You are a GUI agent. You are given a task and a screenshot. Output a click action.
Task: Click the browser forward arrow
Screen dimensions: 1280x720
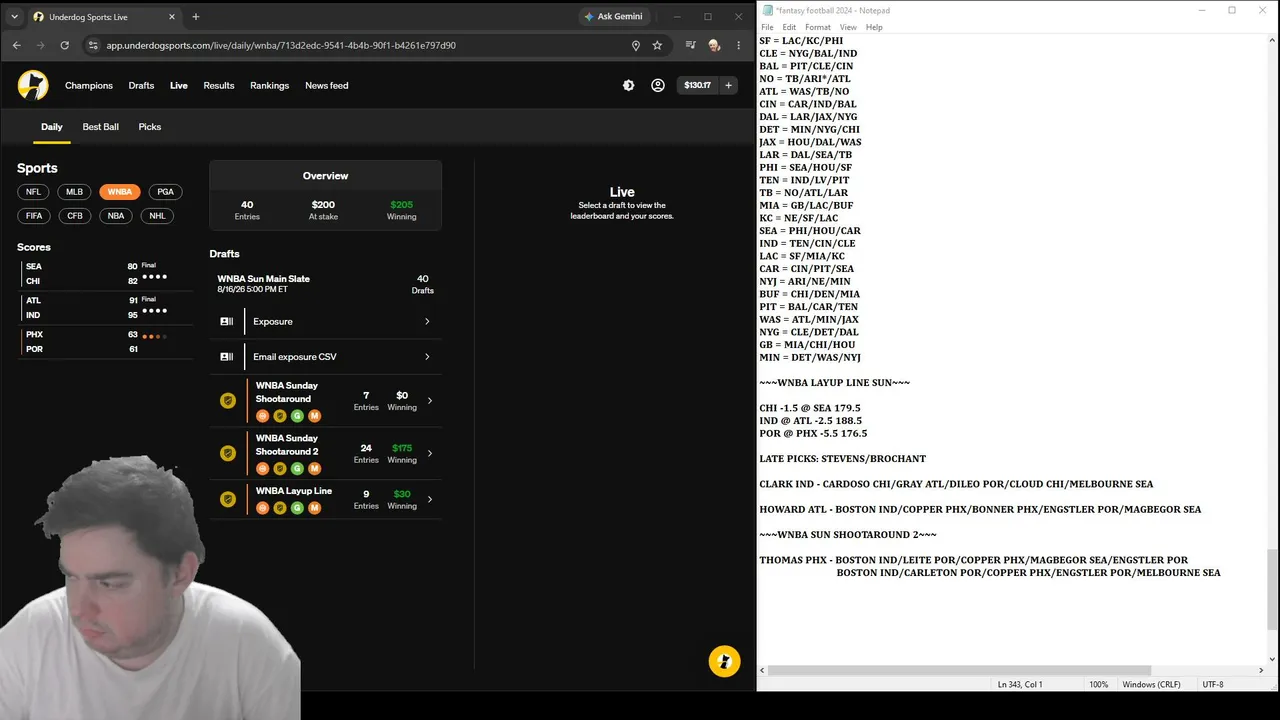click(x=40, y=45)
